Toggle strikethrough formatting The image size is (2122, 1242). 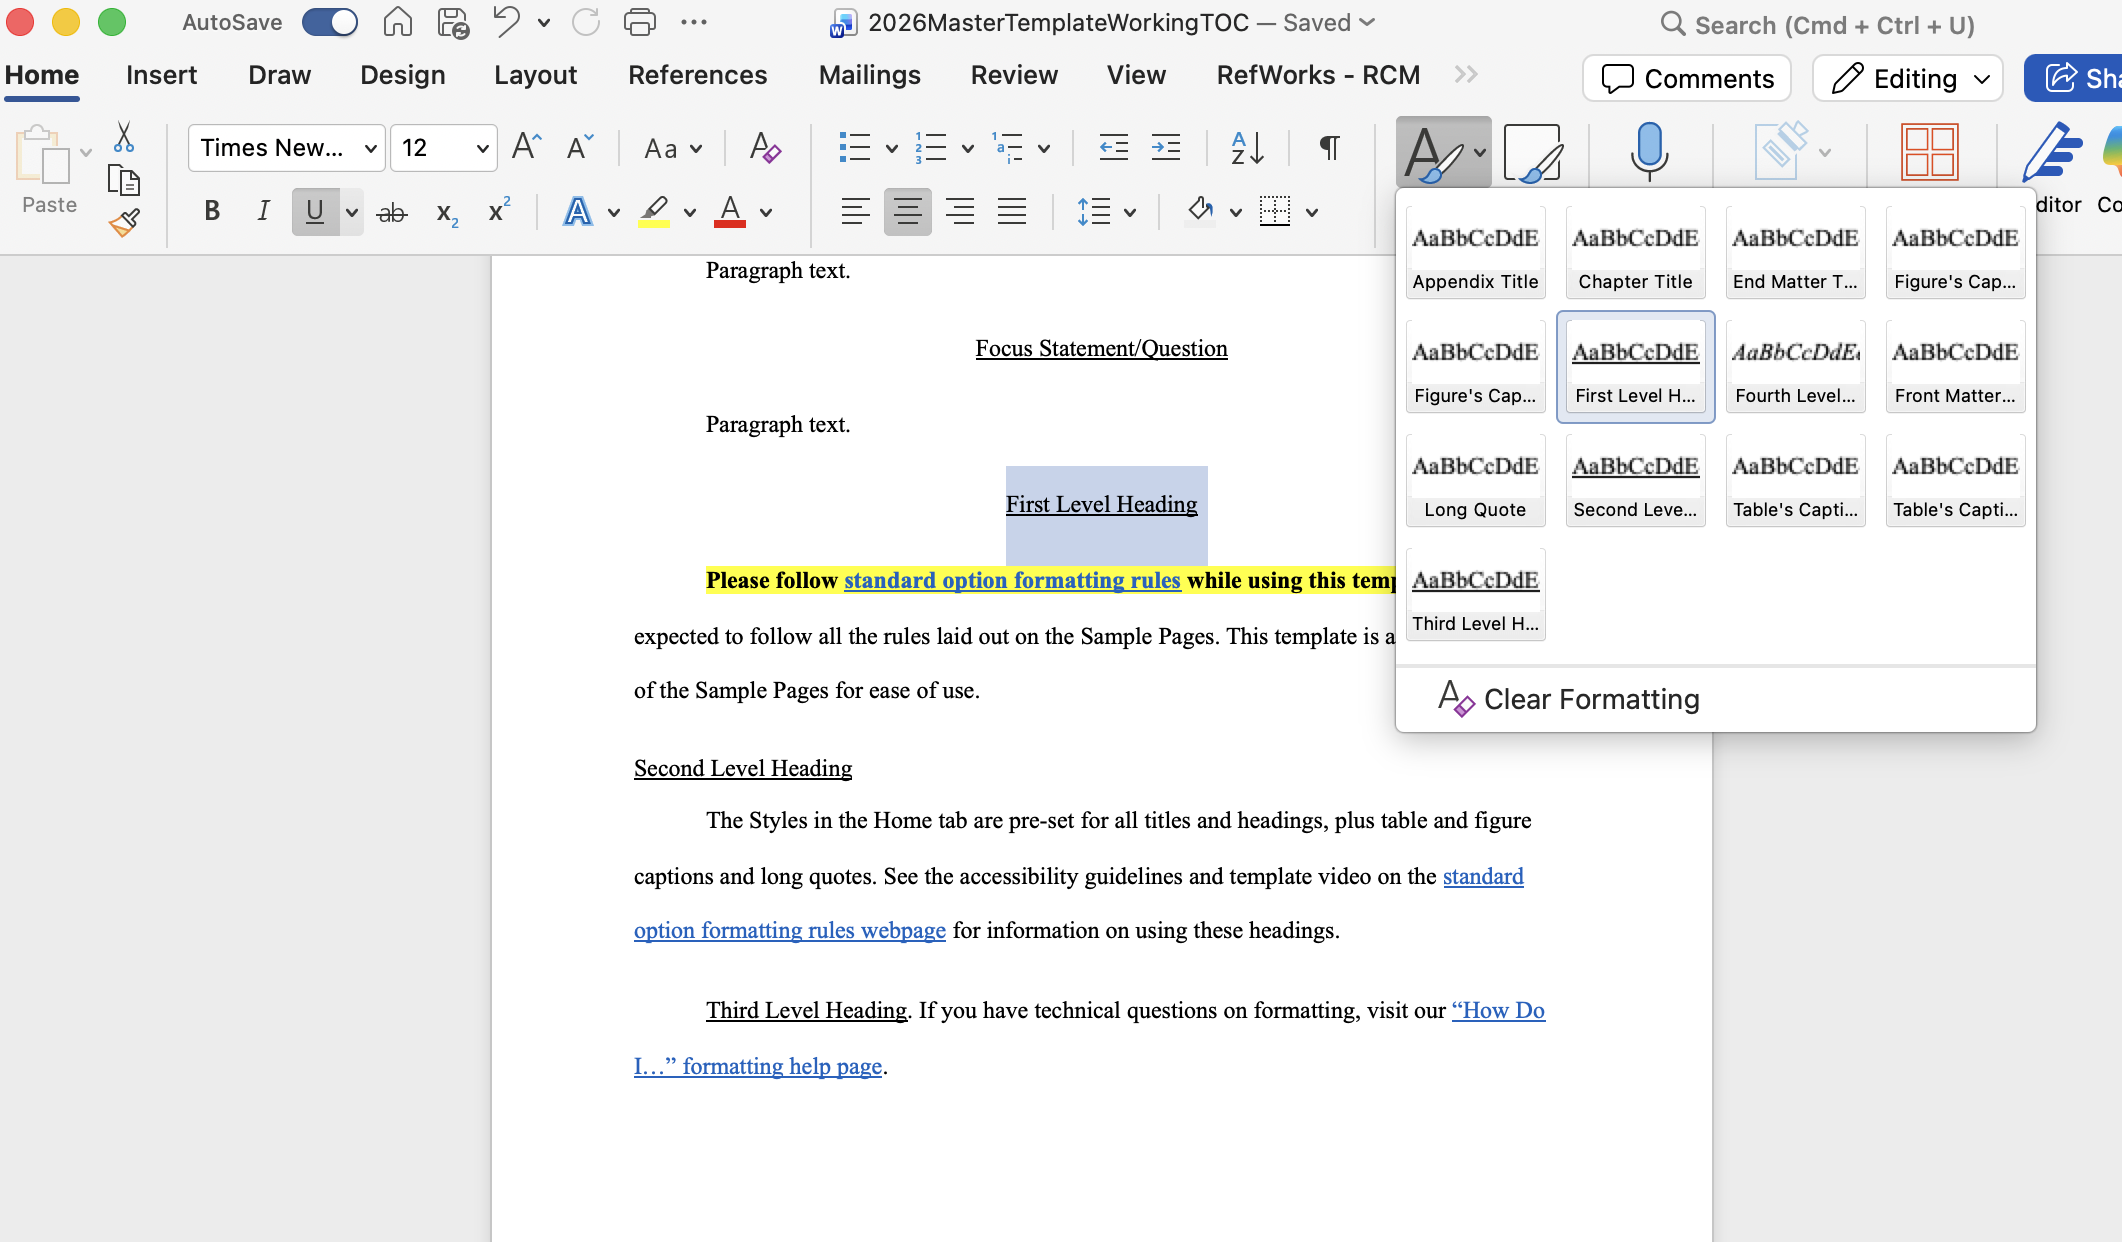[x=391, y=211]
